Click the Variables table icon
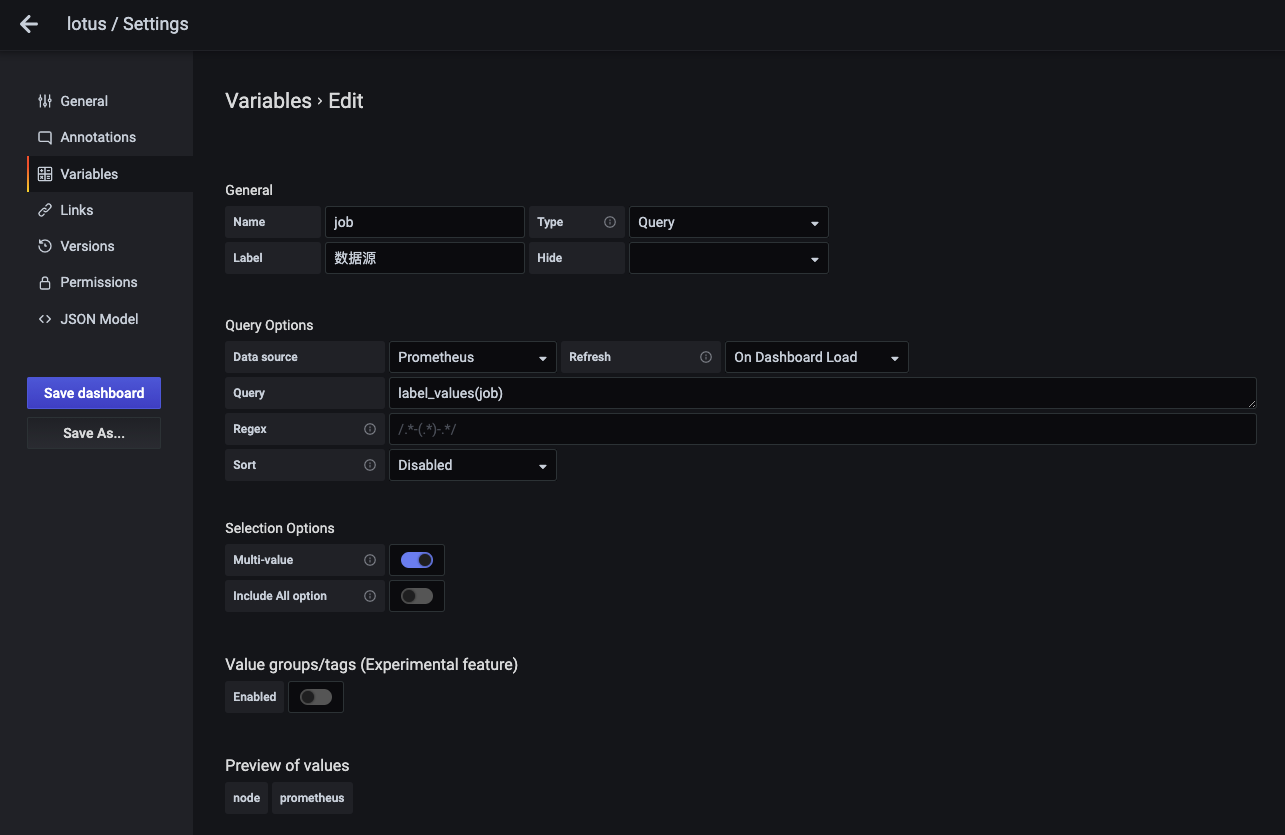This screenshot has width=1285, height=835. [x=44, y=174]
